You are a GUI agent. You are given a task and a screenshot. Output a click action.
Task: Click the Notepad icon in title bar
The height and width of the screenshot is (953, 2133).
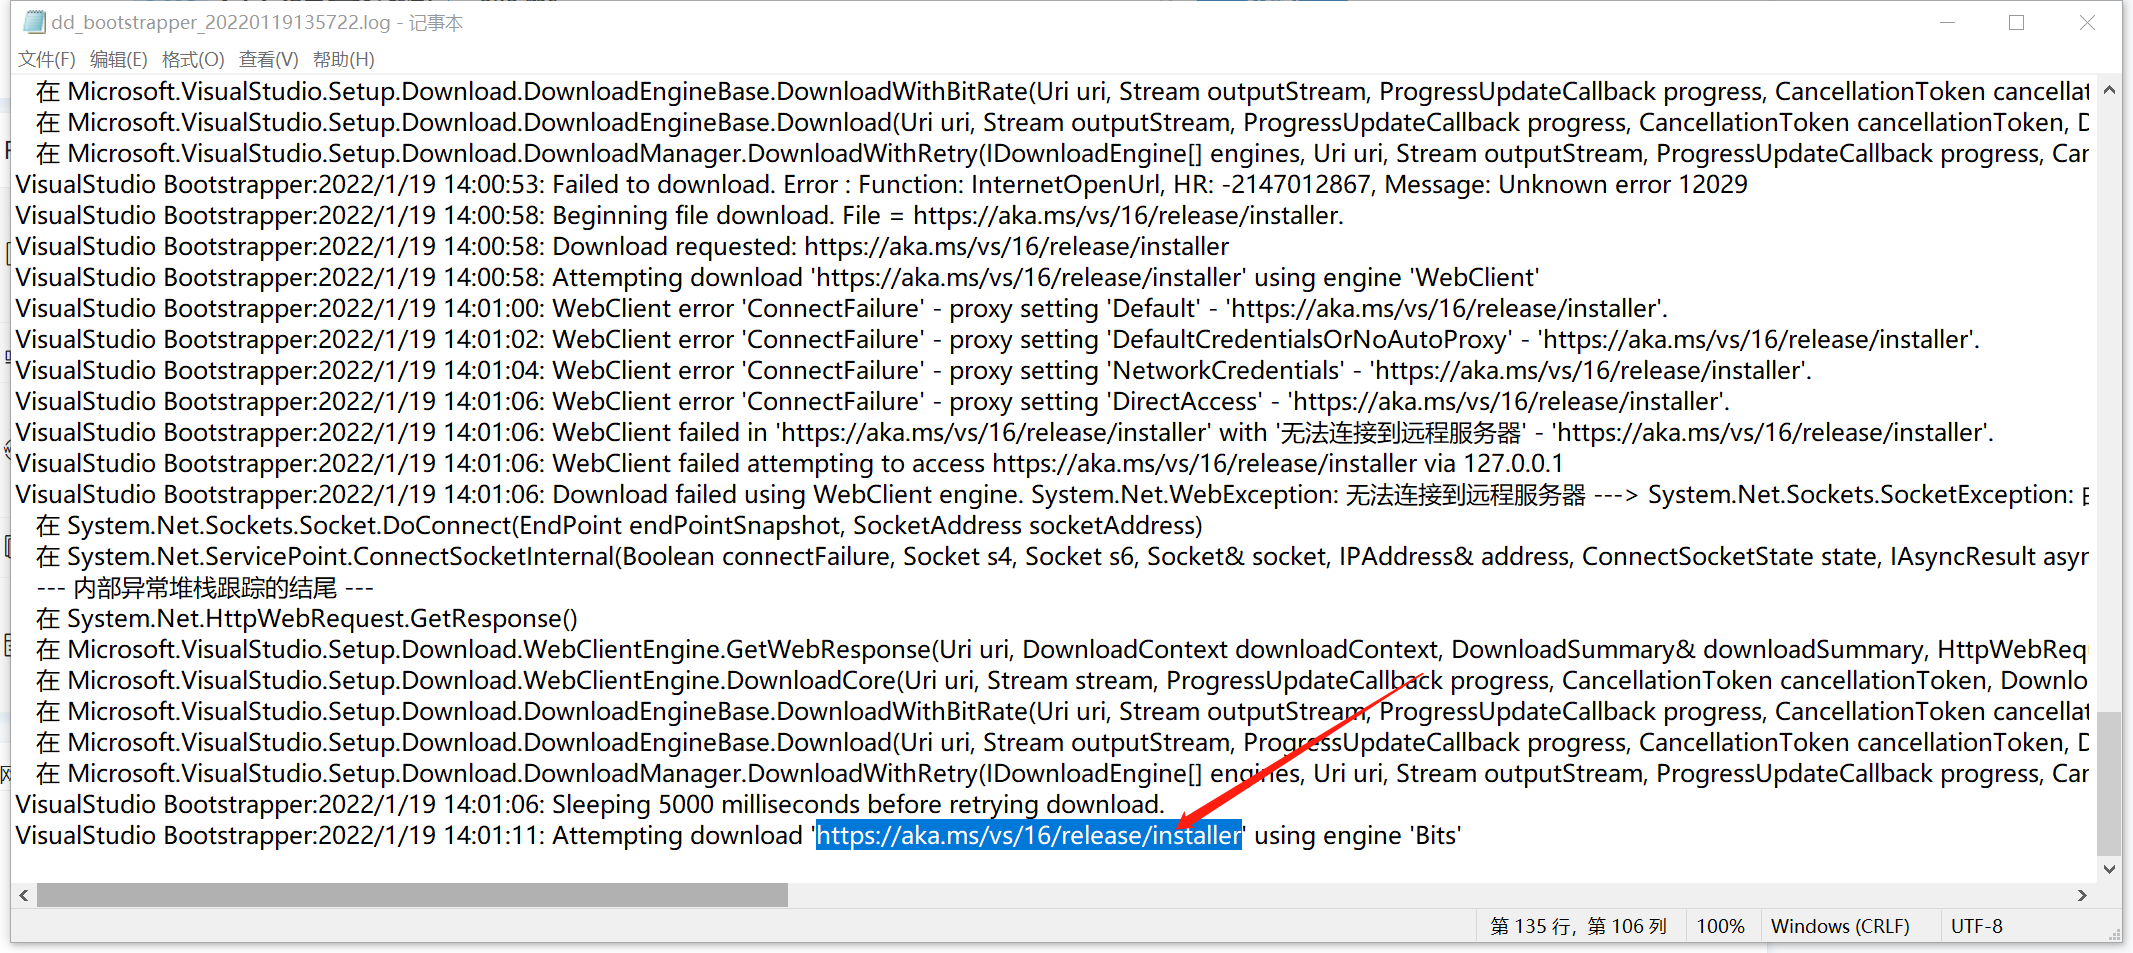35,21
